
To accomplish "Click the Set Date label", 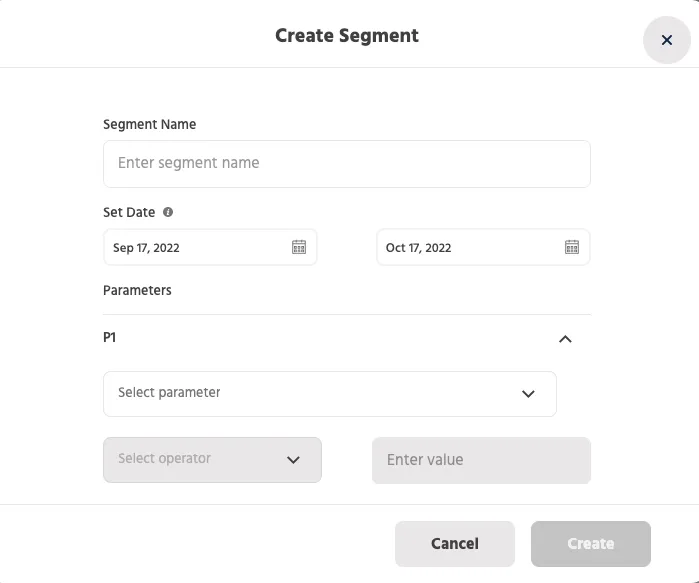I will tap(129, 212).
